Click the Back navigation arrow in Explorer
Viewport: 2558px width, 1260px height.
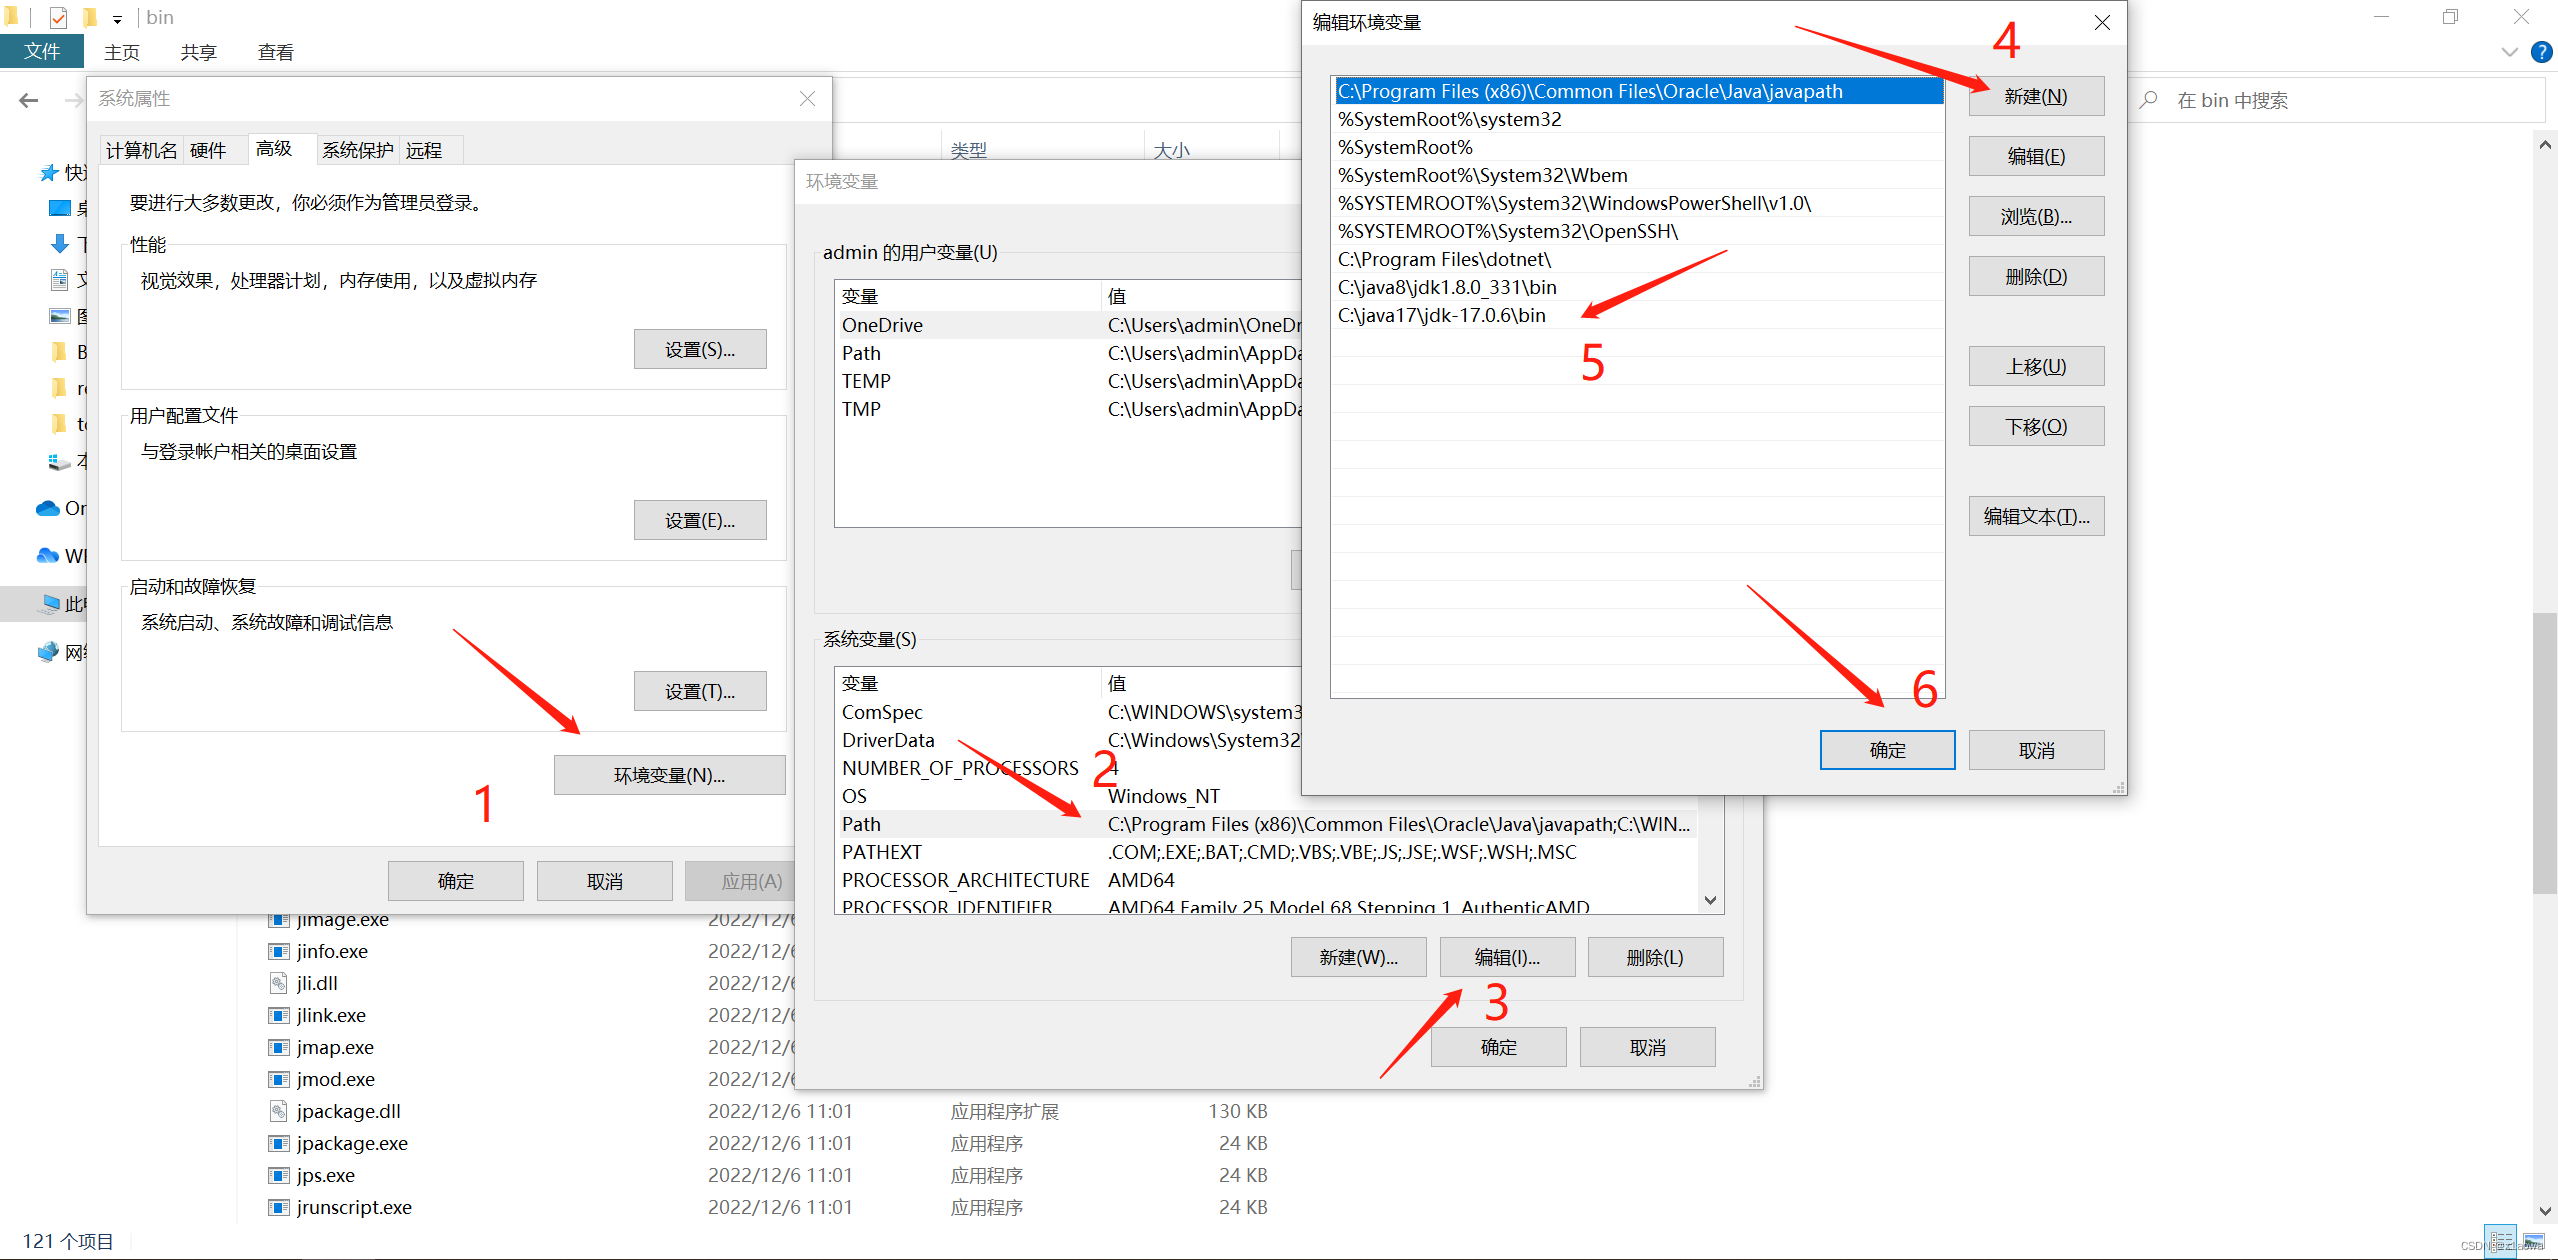(x=29, y=100)
